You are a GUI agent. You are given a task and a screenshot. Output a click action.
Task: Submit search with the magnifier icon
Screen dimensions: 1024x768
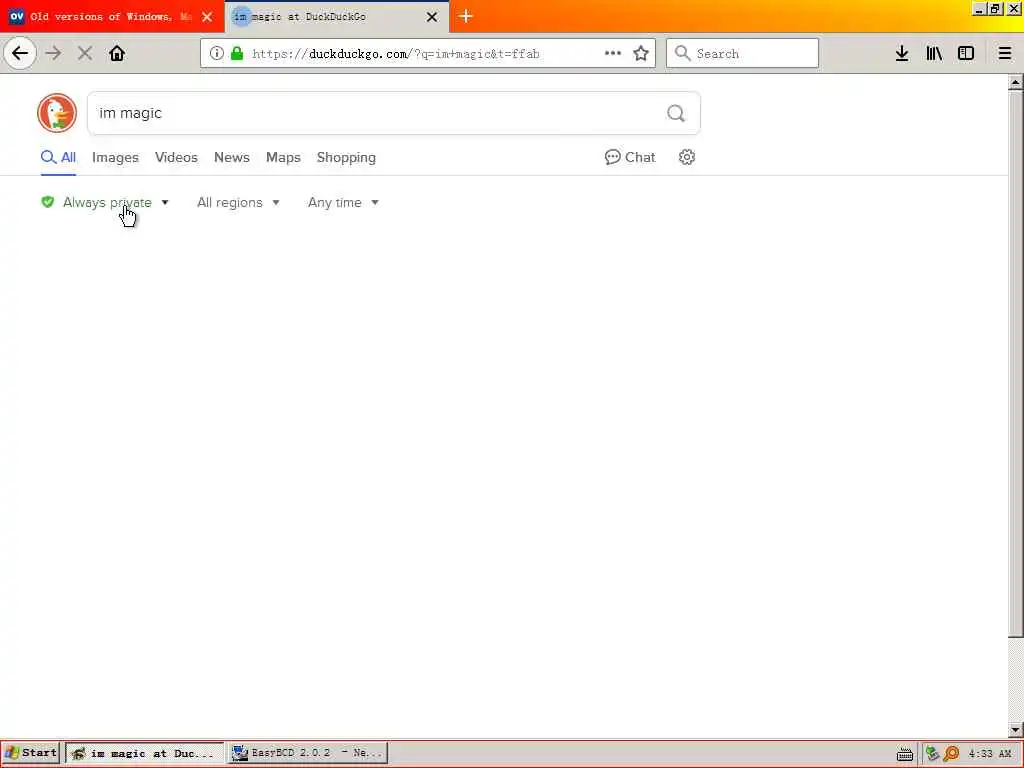pyautogui.click(x=676, y=114)
